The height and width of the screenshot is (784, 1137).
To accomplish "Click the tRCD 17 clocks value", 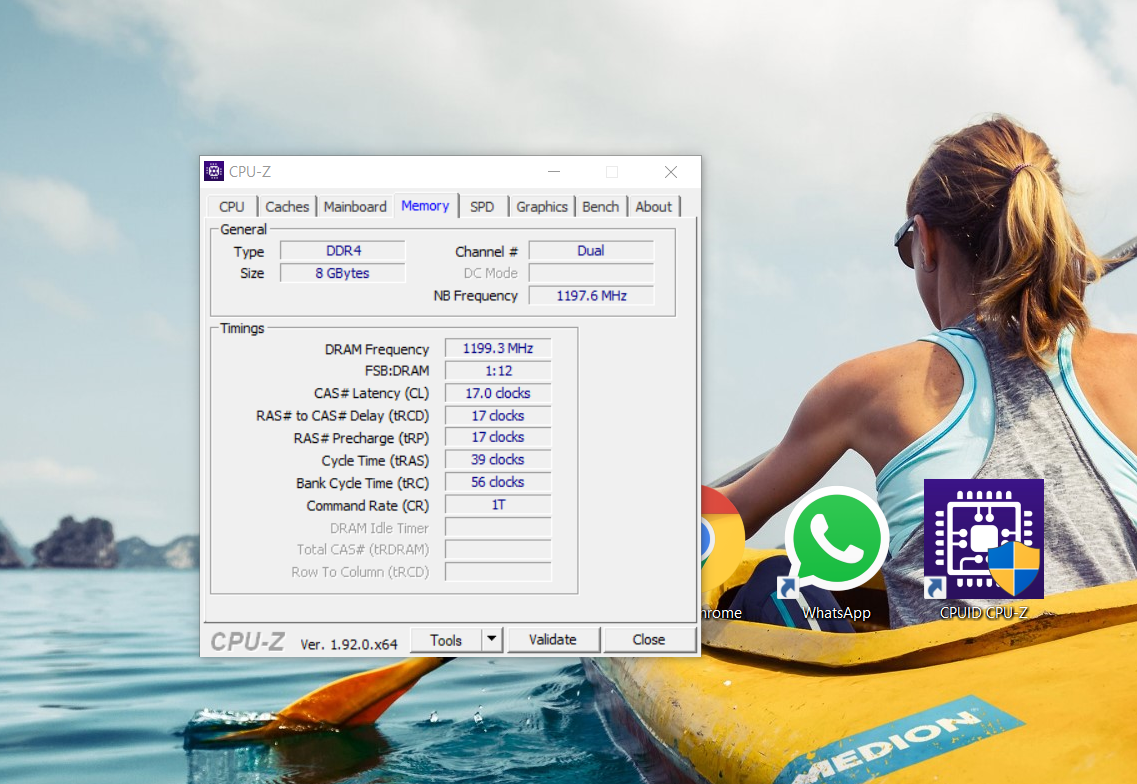I will (498, 416).
